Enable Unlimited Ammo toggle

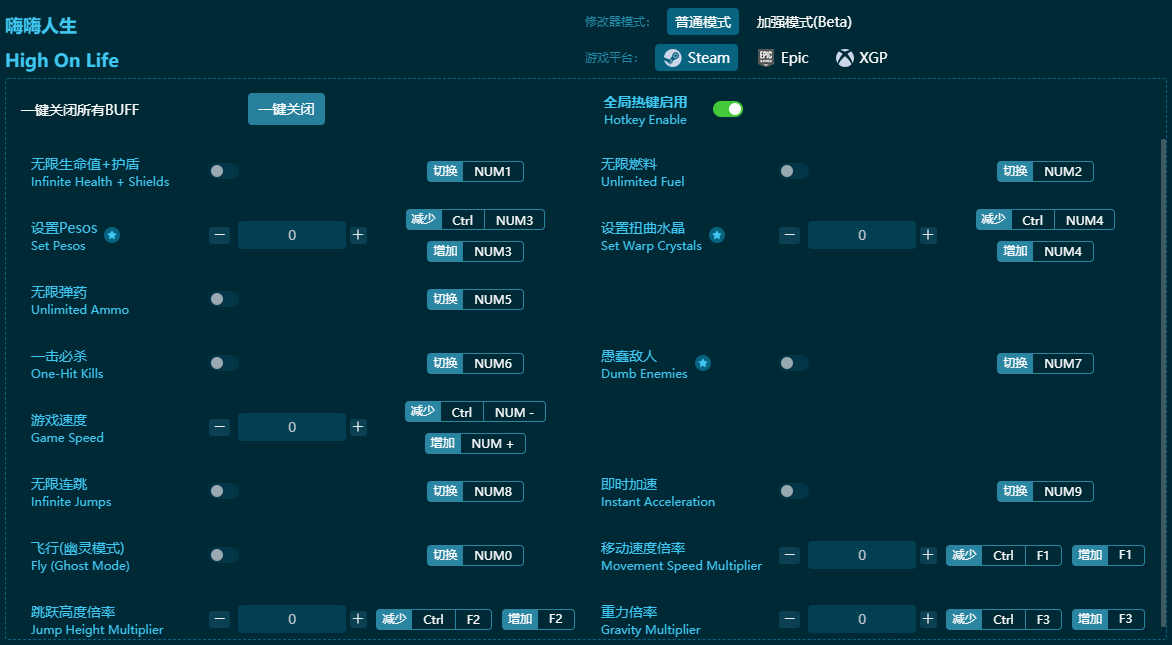click(x=223, y=299)
